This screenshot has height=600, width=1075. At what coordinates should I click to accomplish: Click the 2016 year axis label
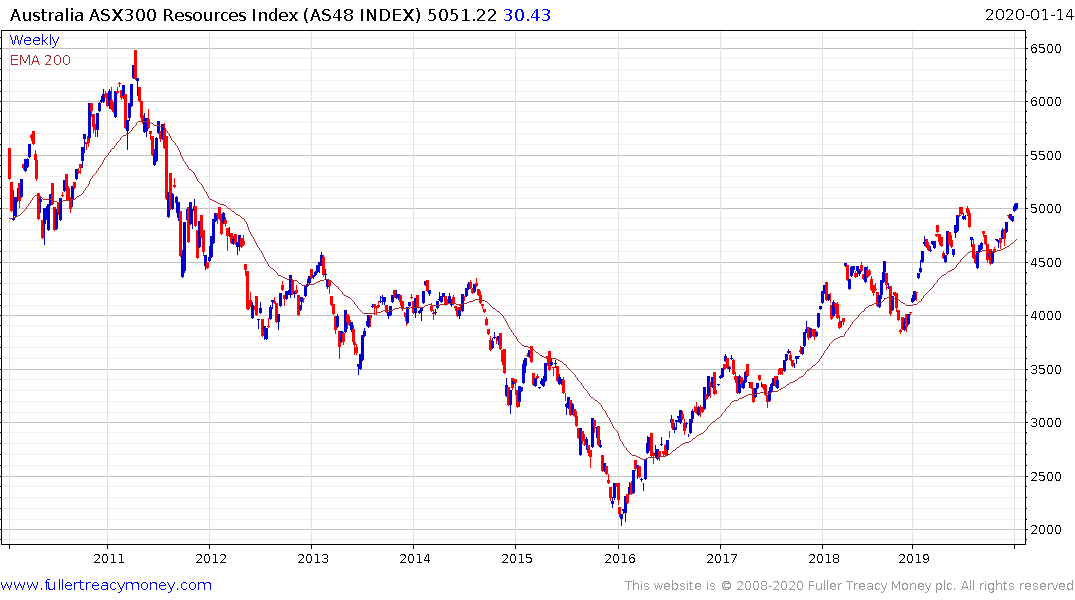pos(620,558)
